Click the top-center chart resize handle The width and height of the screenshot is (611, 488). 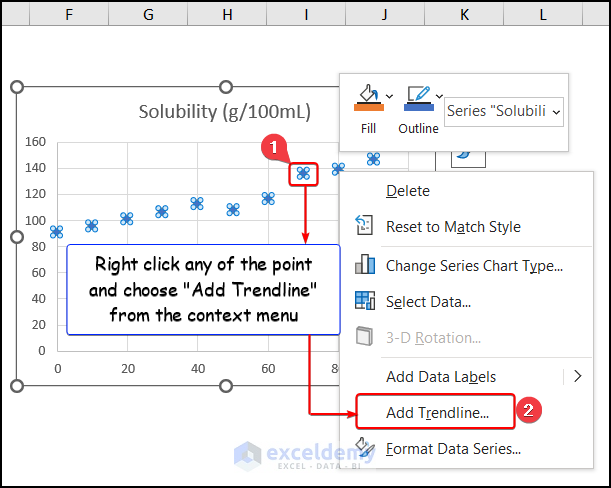225,87
